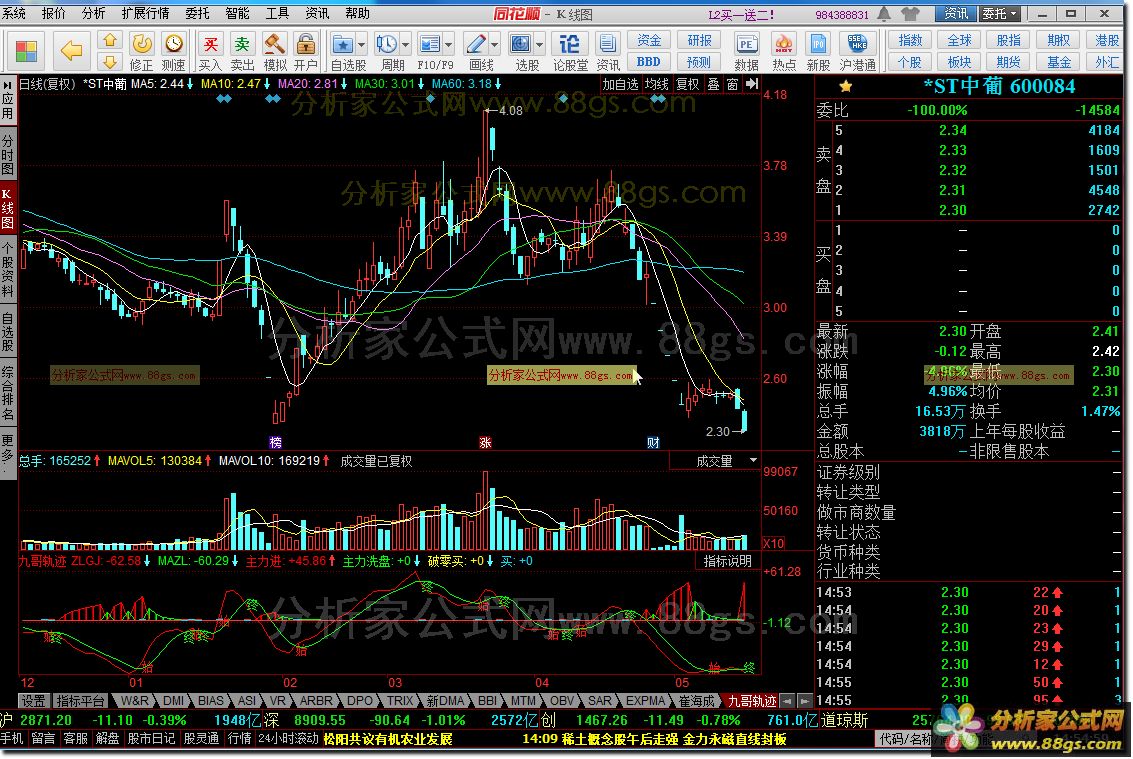1133x759 pixels.
Task: Toggle the 窗 multi-window layout option
Action: [733, 84]
